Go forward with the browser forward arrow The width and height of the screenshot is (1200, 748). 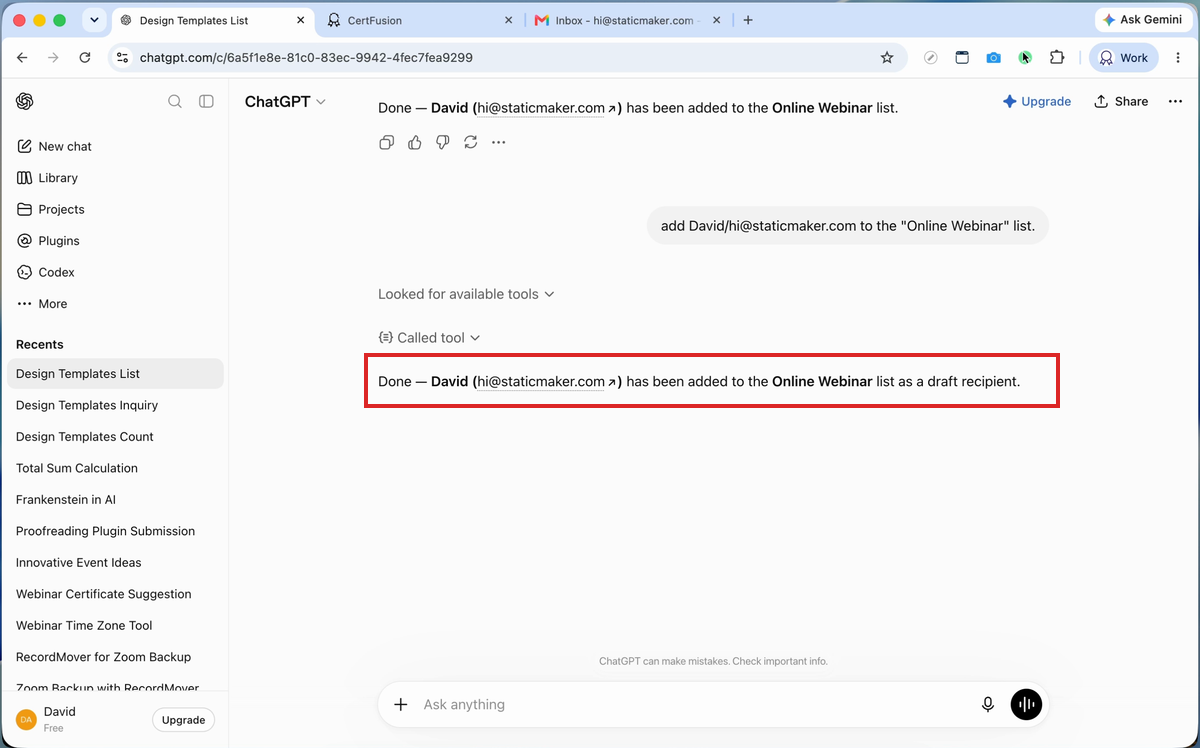point(53,58)
